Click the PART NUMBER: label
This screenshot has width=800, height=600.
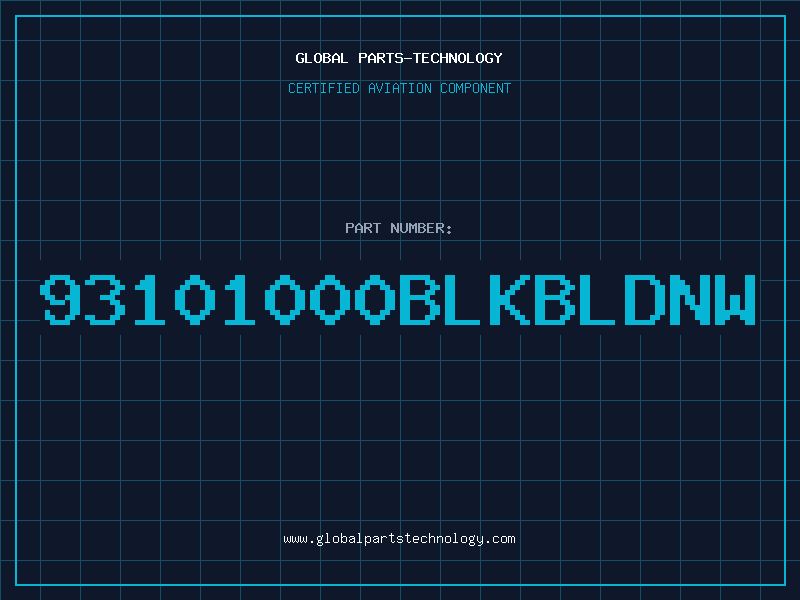pyautogui.click(x=398, y=228)
